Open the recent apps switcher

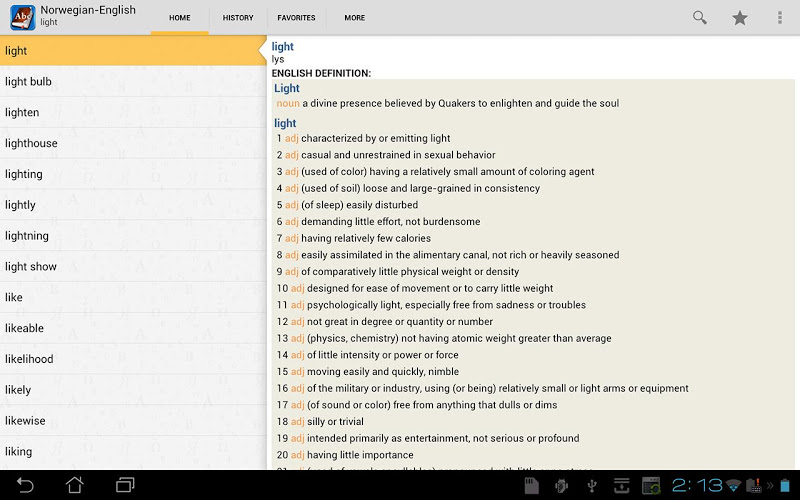point(125,486)
